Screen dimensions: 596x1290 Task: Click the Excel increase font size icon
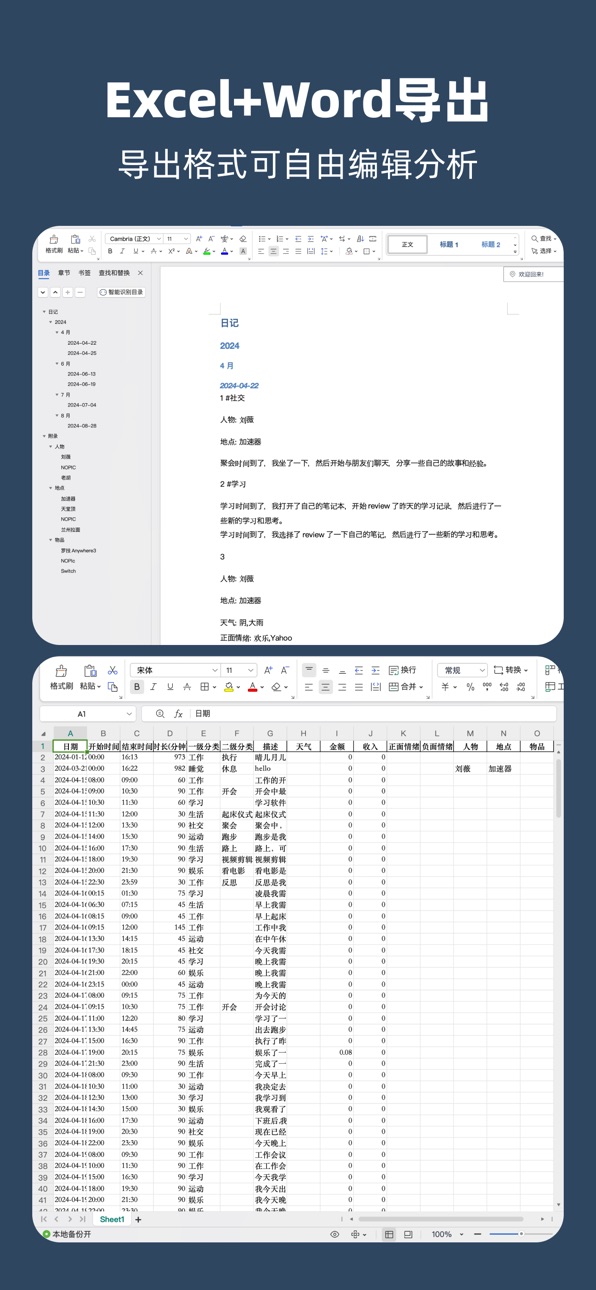click(267, 670)
